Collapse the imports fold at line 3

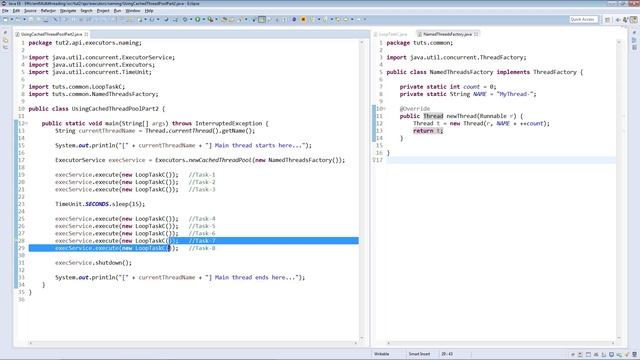point(26,58)
